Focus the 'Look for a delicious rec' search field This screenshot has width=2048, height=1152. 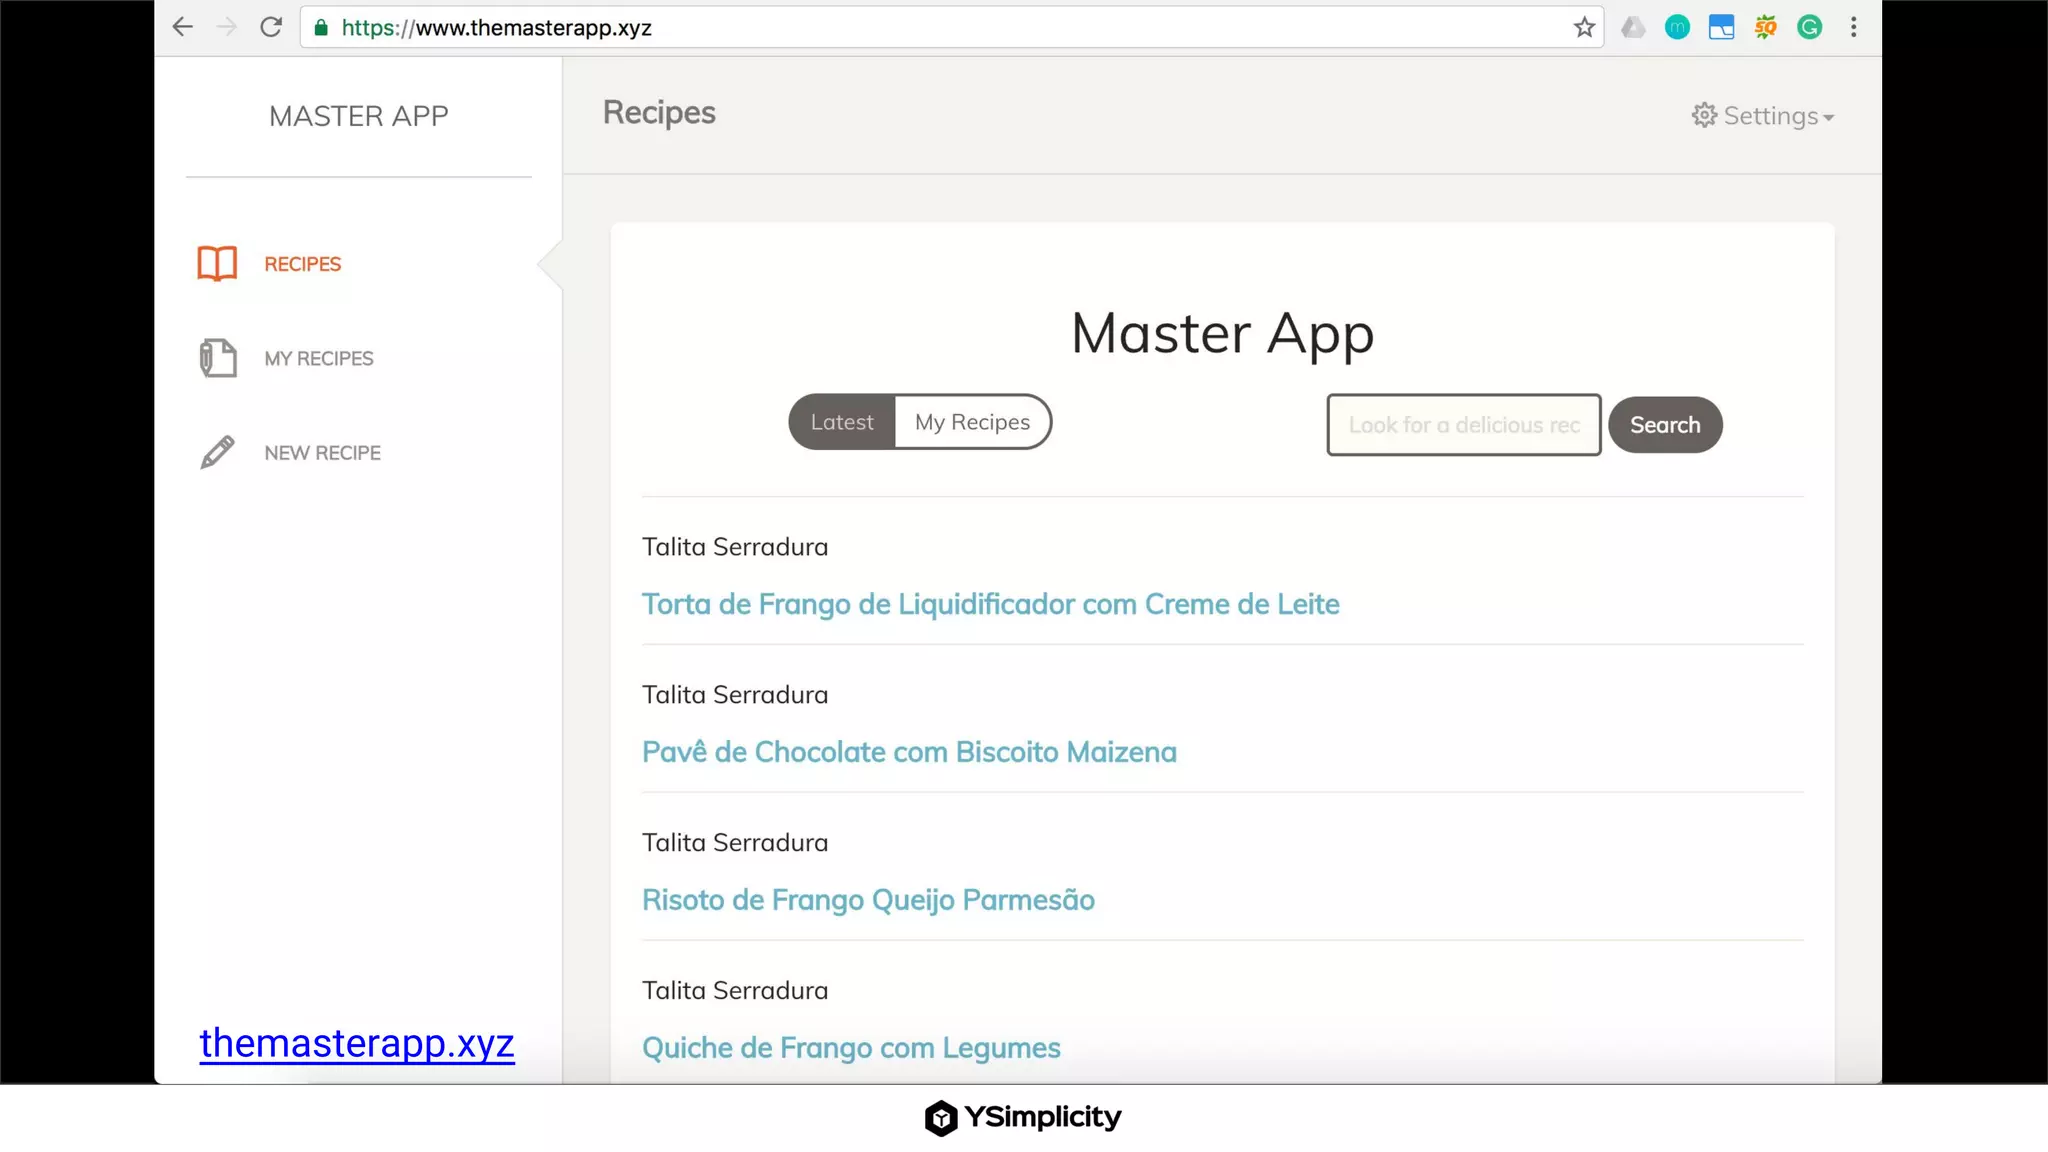coord(1464,425)
